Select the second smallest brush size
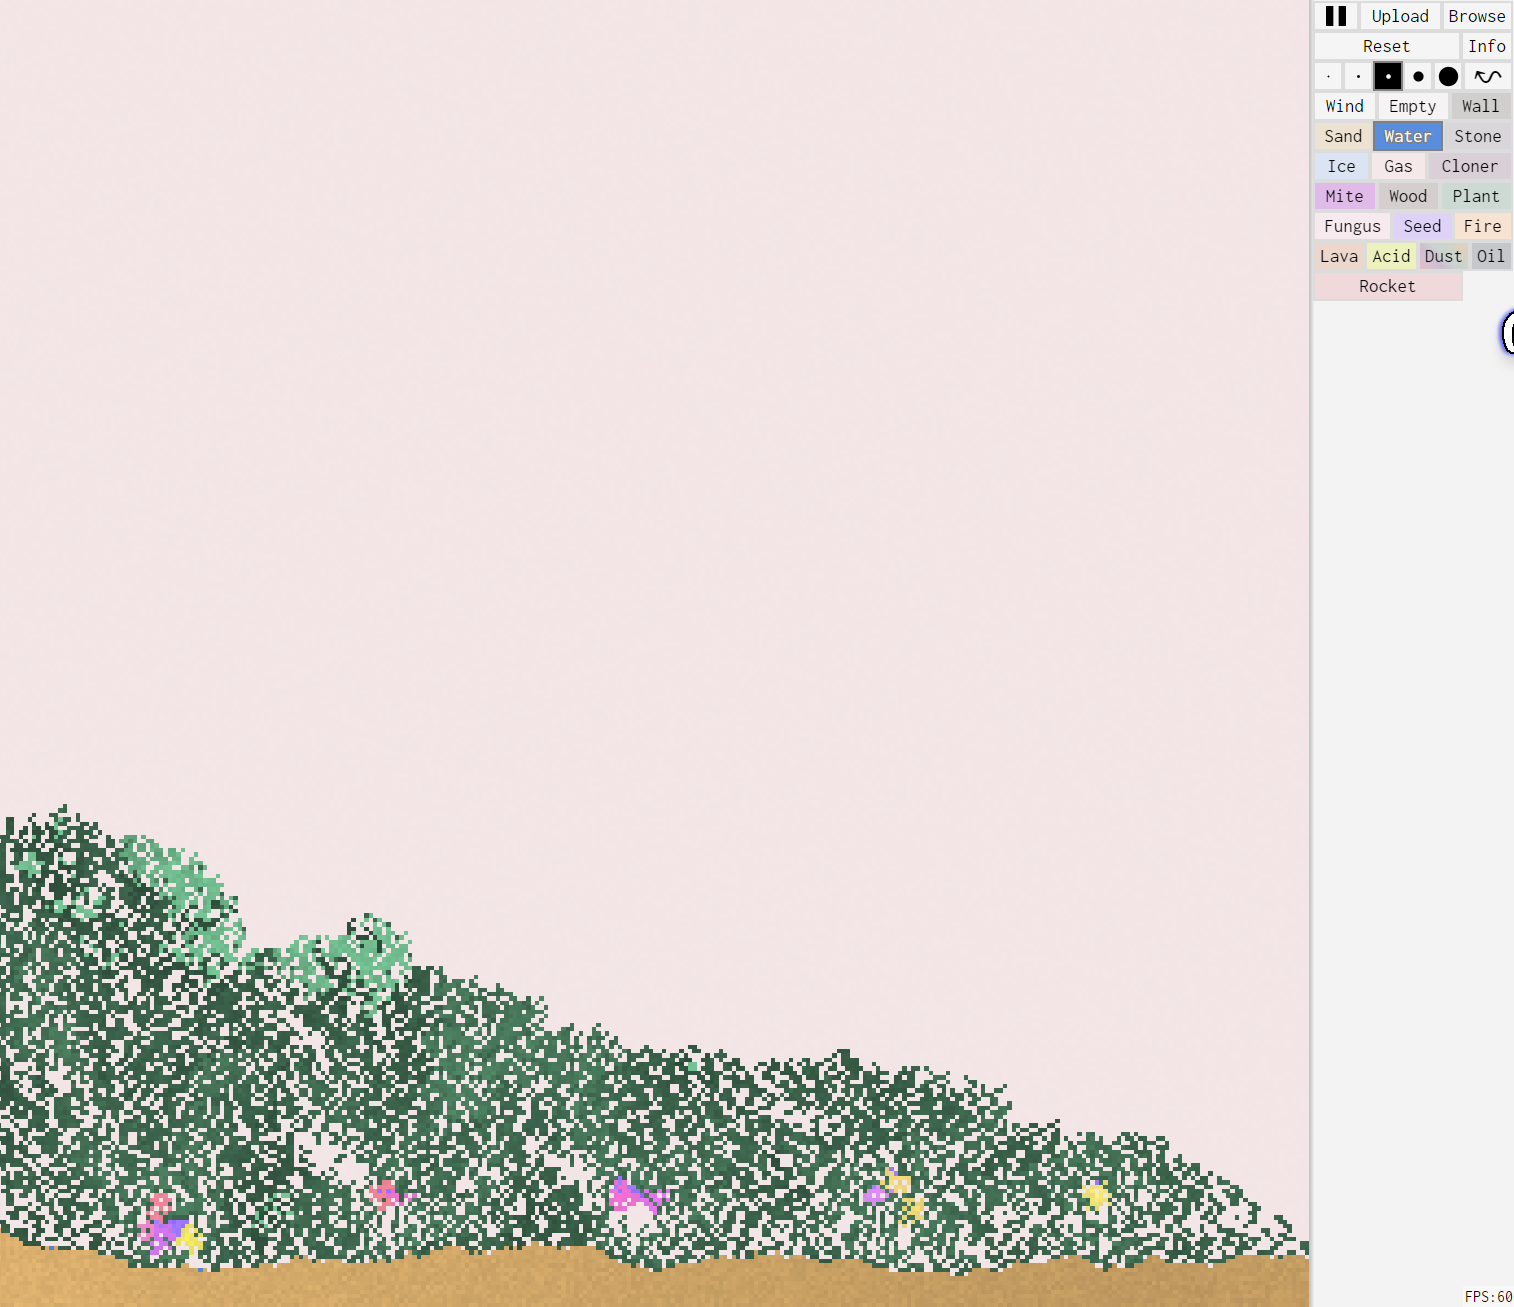This screenshot has height=1307, width=1514. (x=1358, y=76)
